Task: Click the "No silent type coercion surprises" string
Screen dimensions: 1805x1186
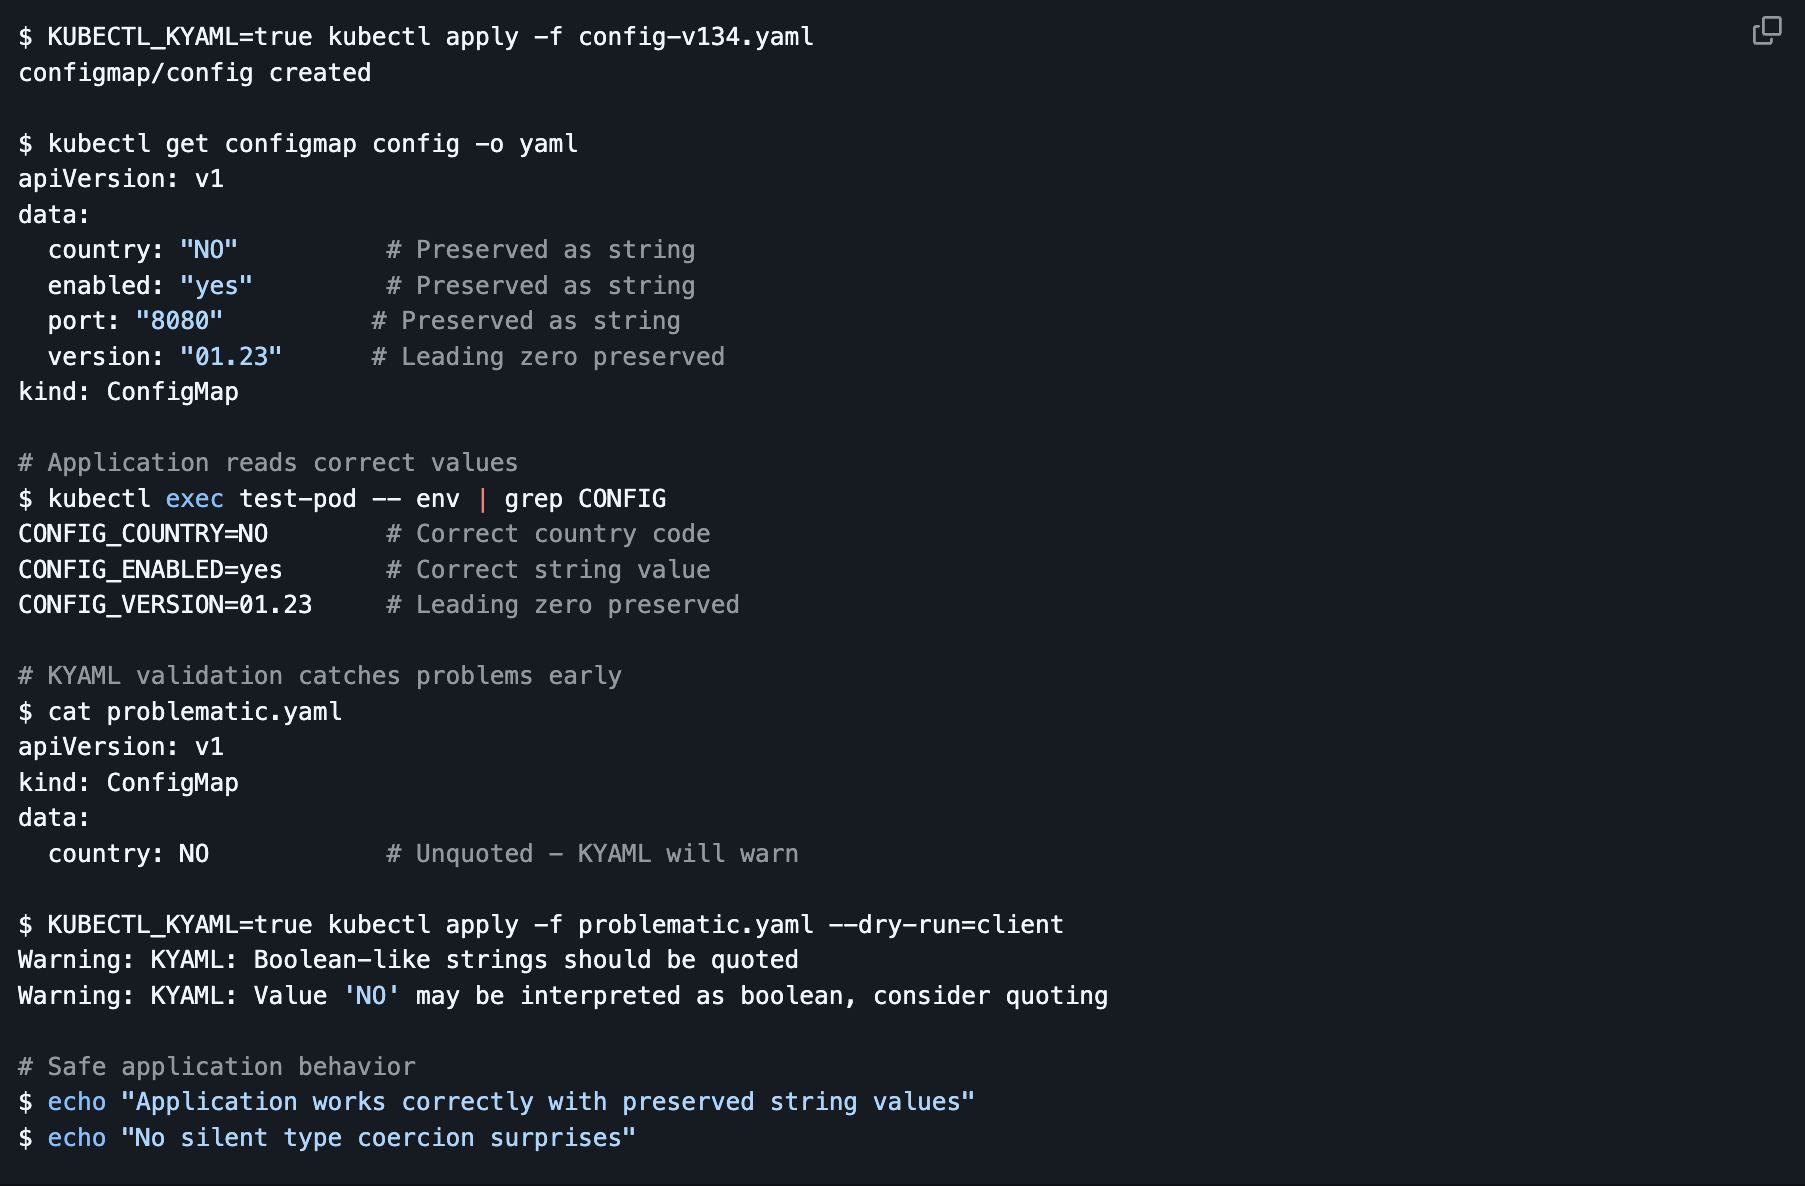Action: coord(378,1138)
